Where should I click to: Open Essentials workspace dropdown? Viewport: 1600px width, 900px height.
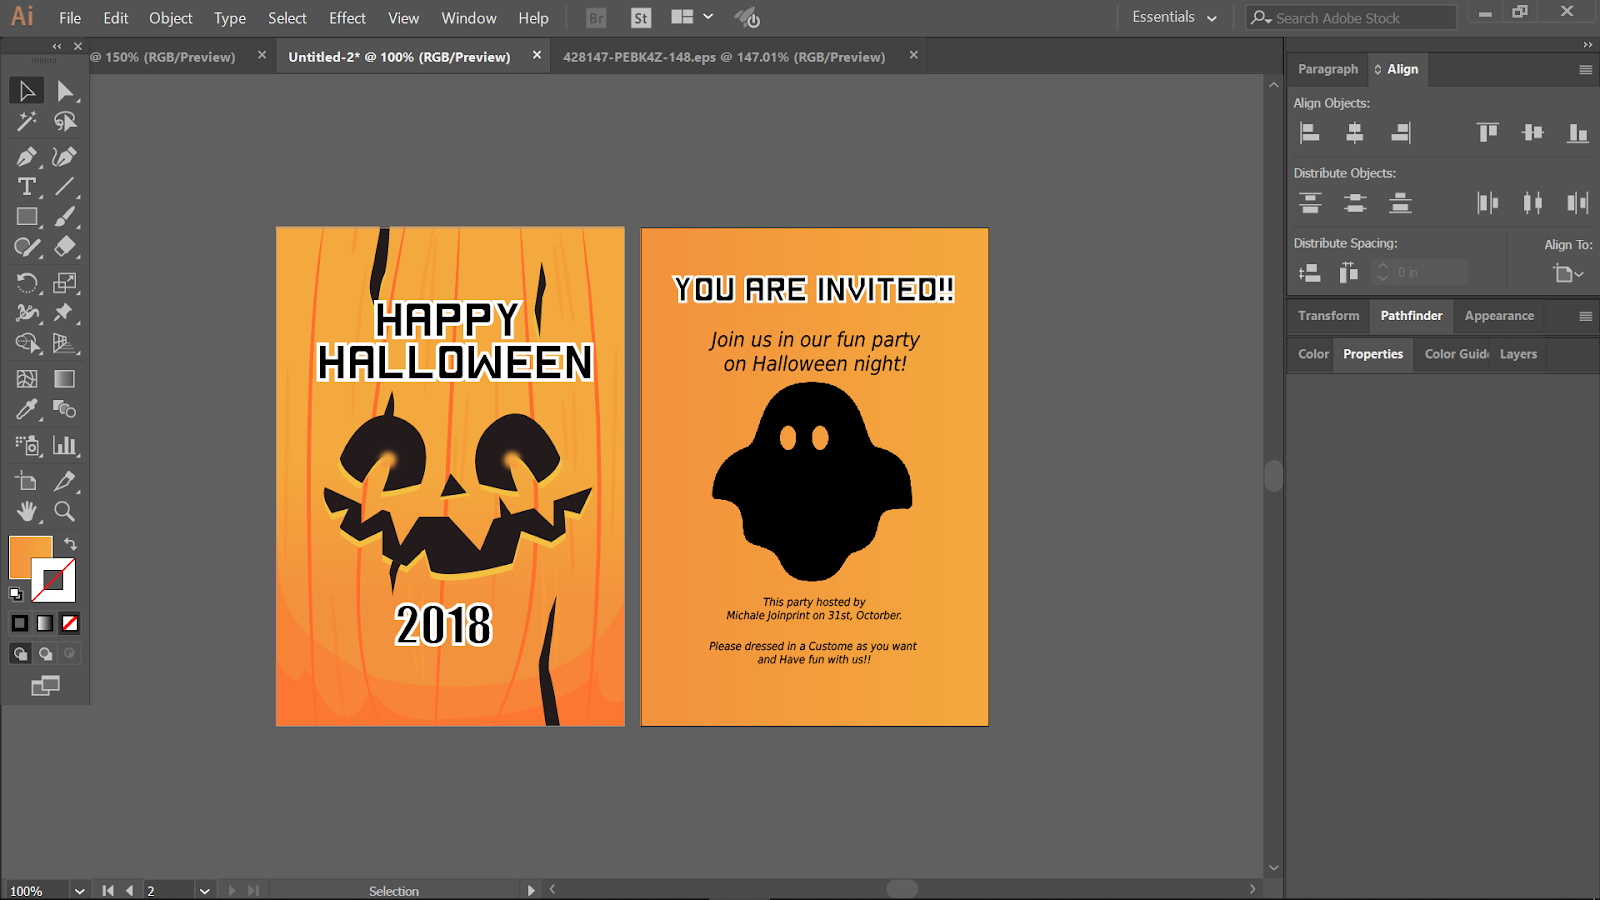point(1175,18)
